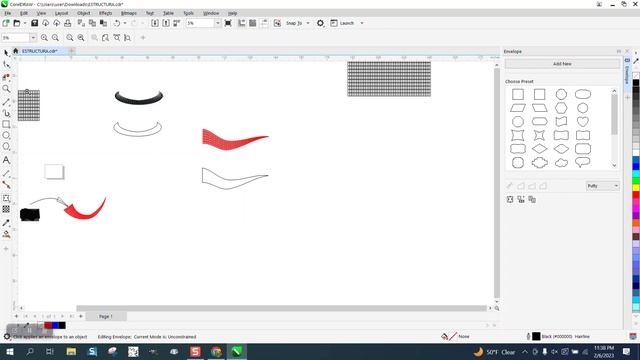This screenshot has width=640, height=360.
Task: Open the Putty mapping mode dropdown
Action: (x=603, y=186)
